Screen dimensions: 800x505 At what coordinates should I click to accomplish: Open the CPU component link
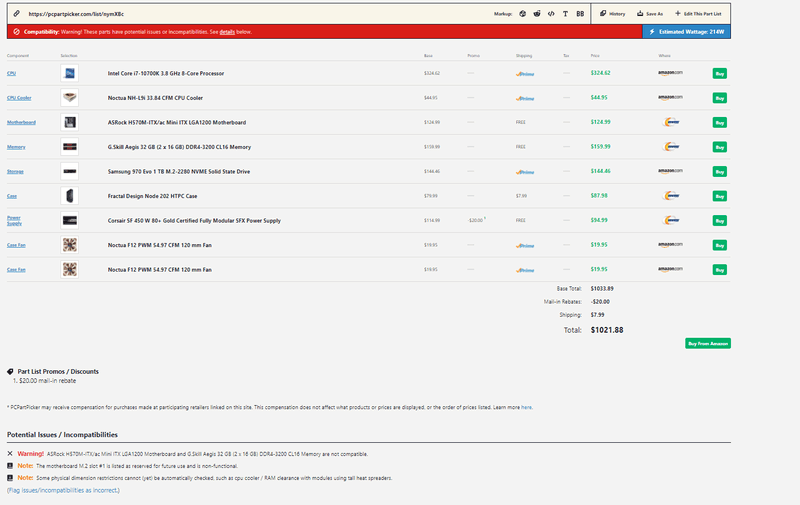(11, 73)
